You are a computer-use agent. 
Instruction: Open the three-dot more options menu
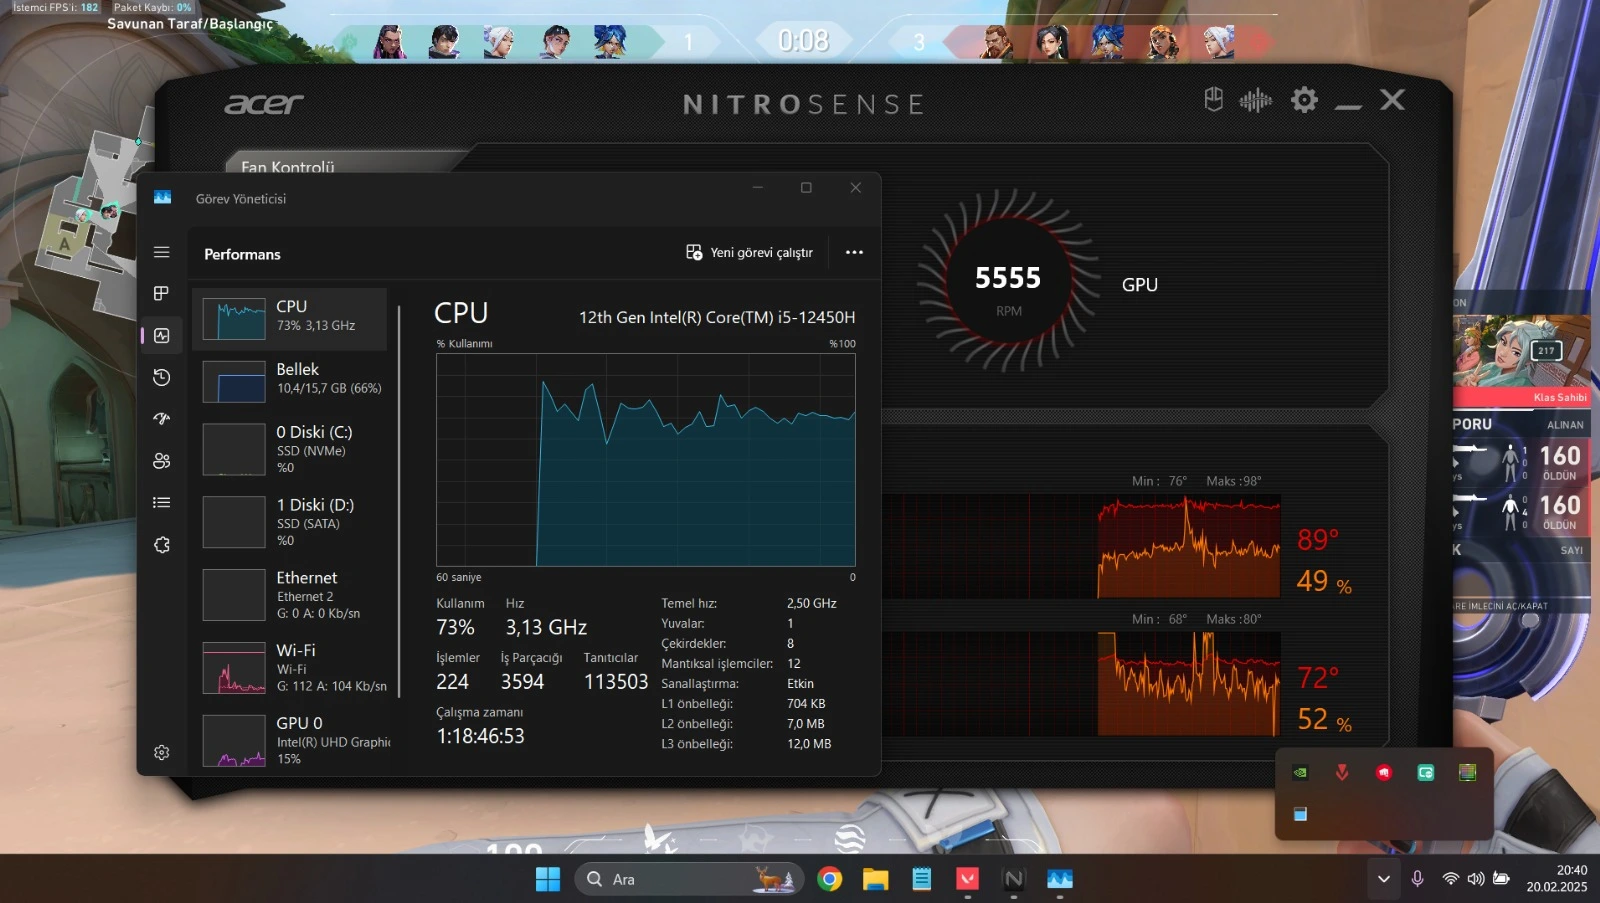854,253
